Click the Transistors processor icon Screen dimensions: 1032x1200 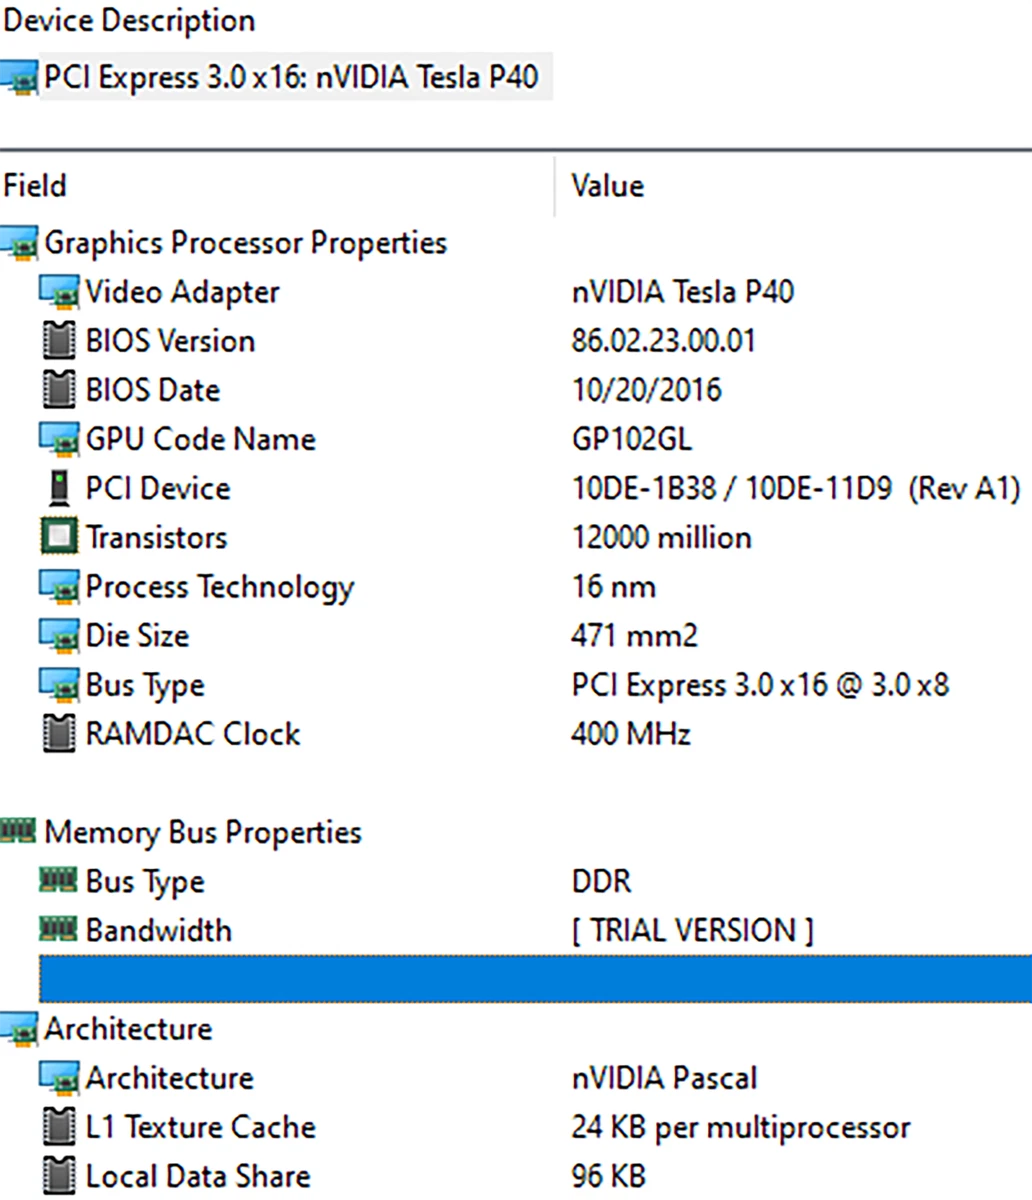59,537
